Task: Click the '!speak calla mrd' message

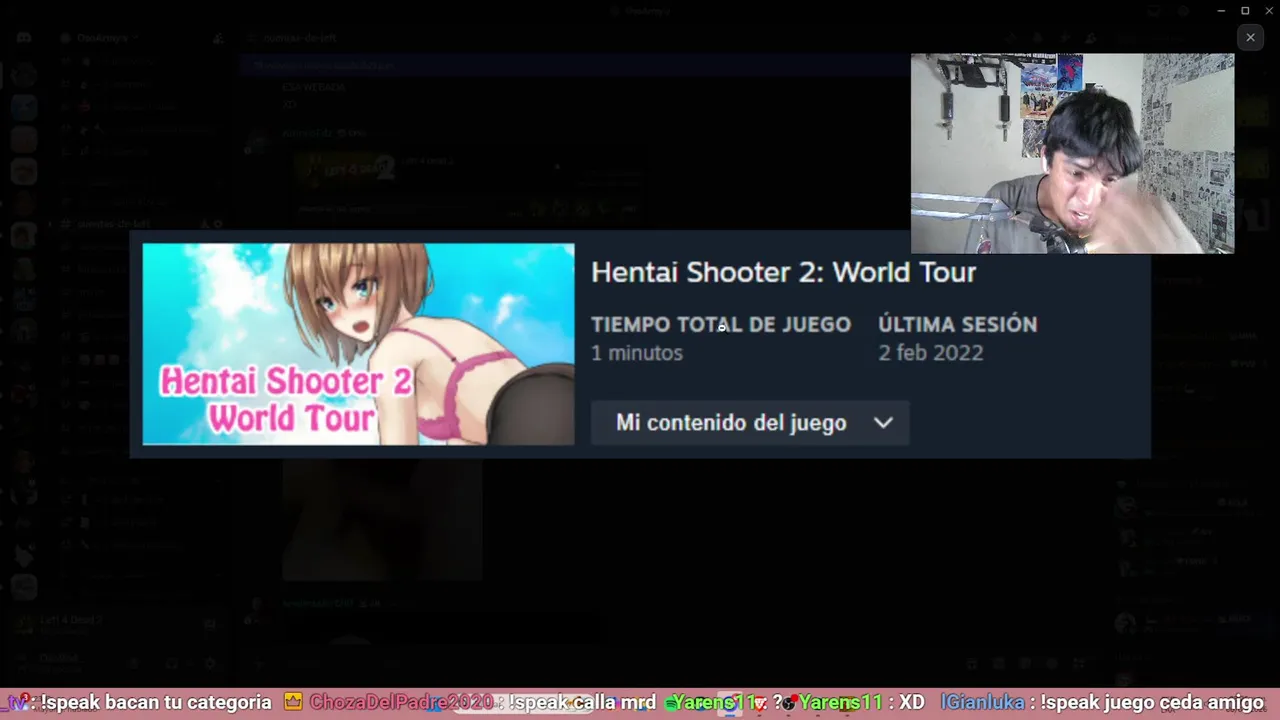Action: [x=582, y=703]
